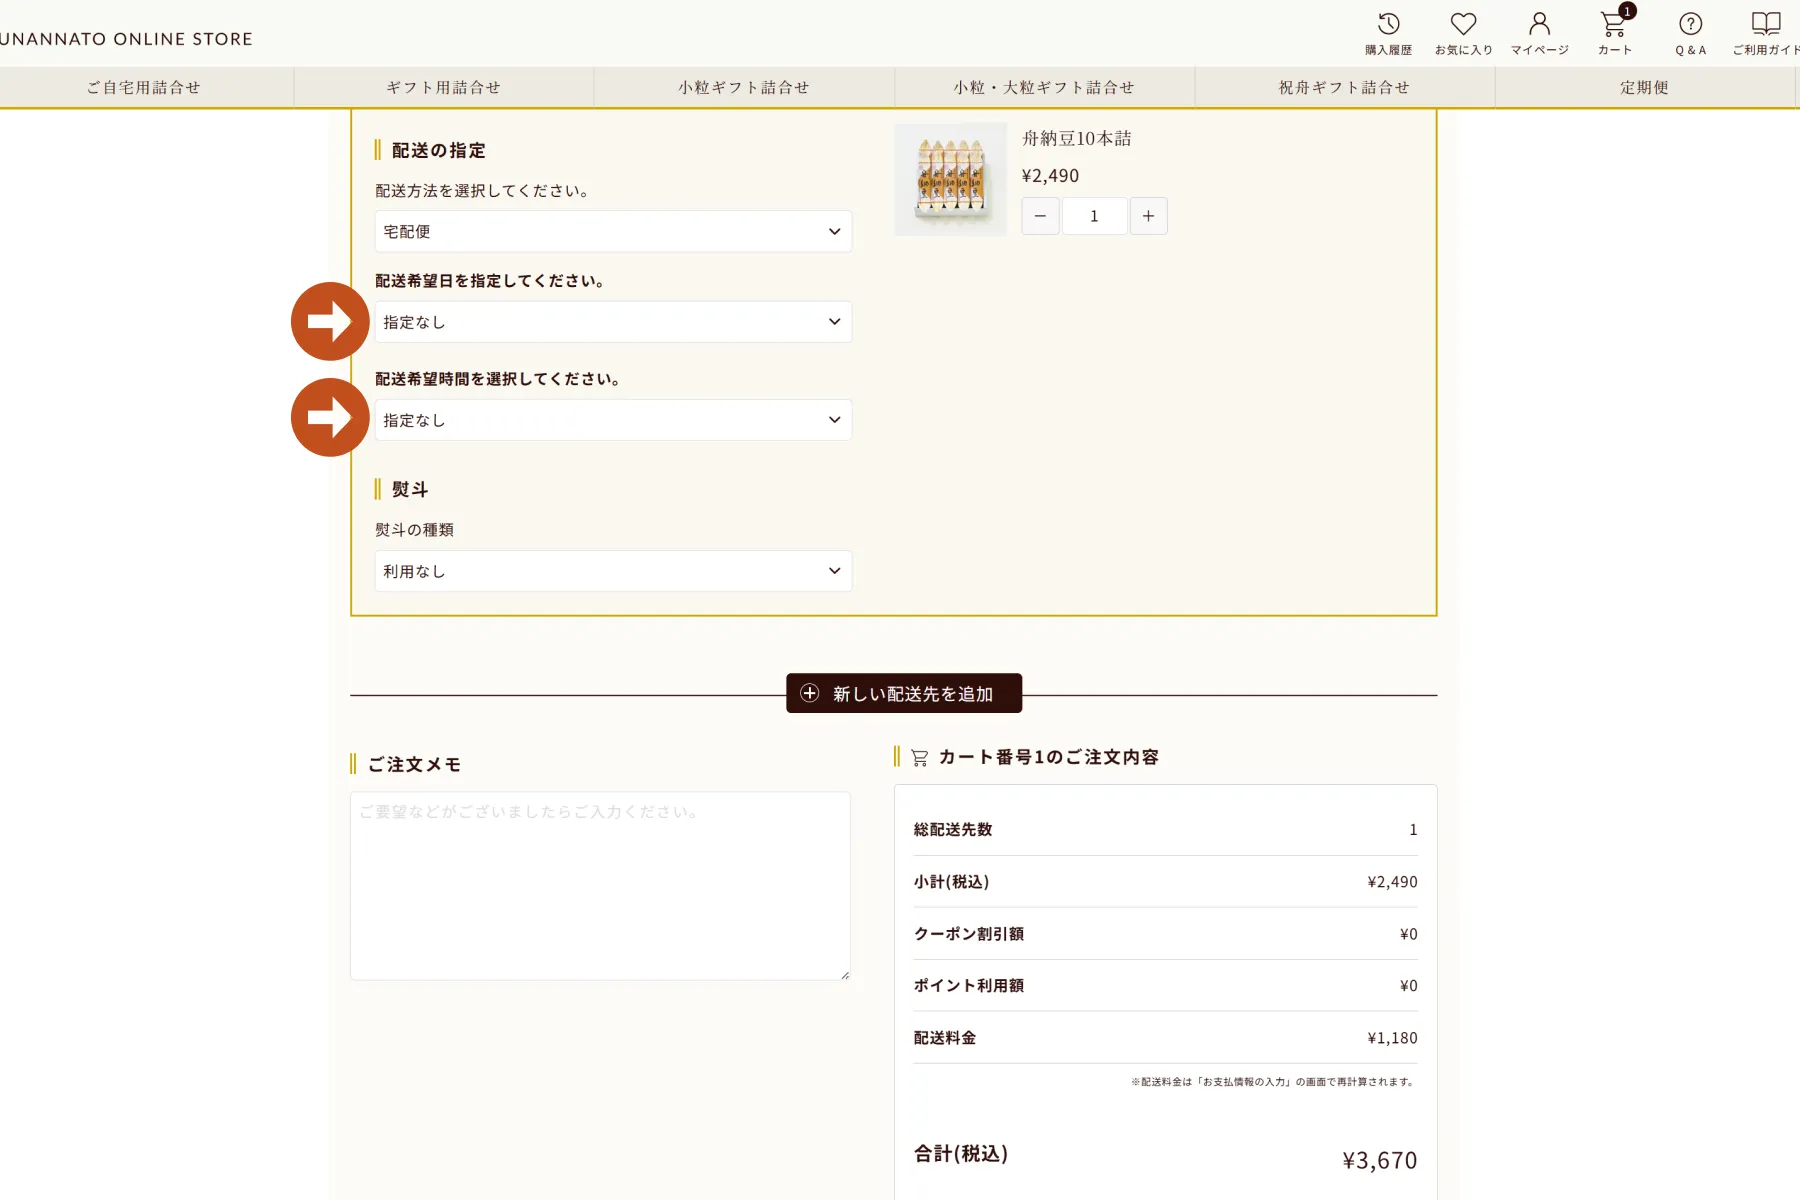Image resolution: width=1800 pixels, height=1200 pixels.
Task: Click the 舟納豆10本詰 product thumbnail
Action: point(950,179)
